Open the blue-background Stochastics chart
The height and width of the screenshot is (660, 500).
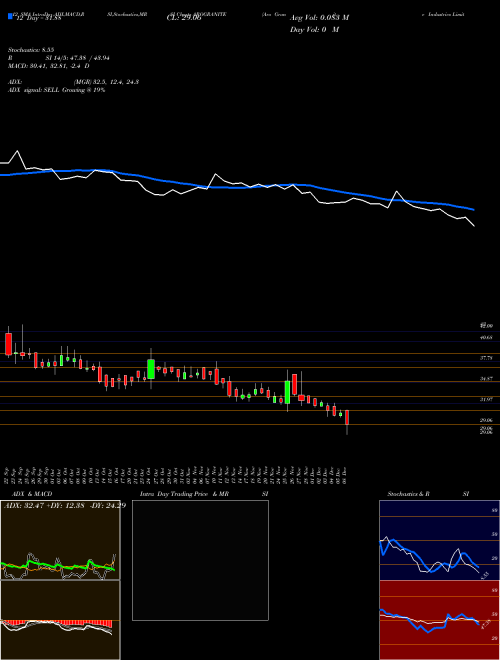pos(439,540)
